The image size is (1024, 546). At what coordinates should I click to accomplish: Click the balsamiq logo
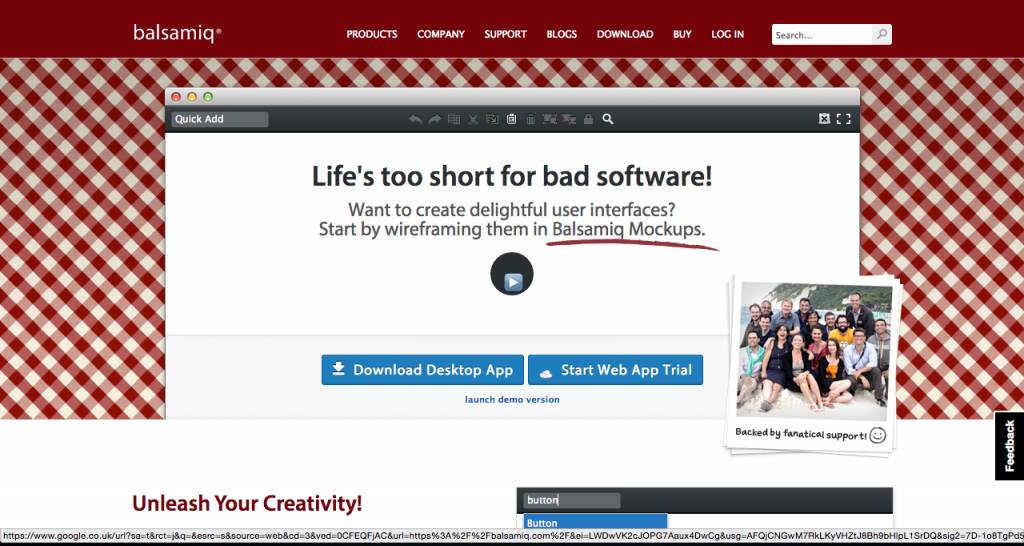(177, 33)
